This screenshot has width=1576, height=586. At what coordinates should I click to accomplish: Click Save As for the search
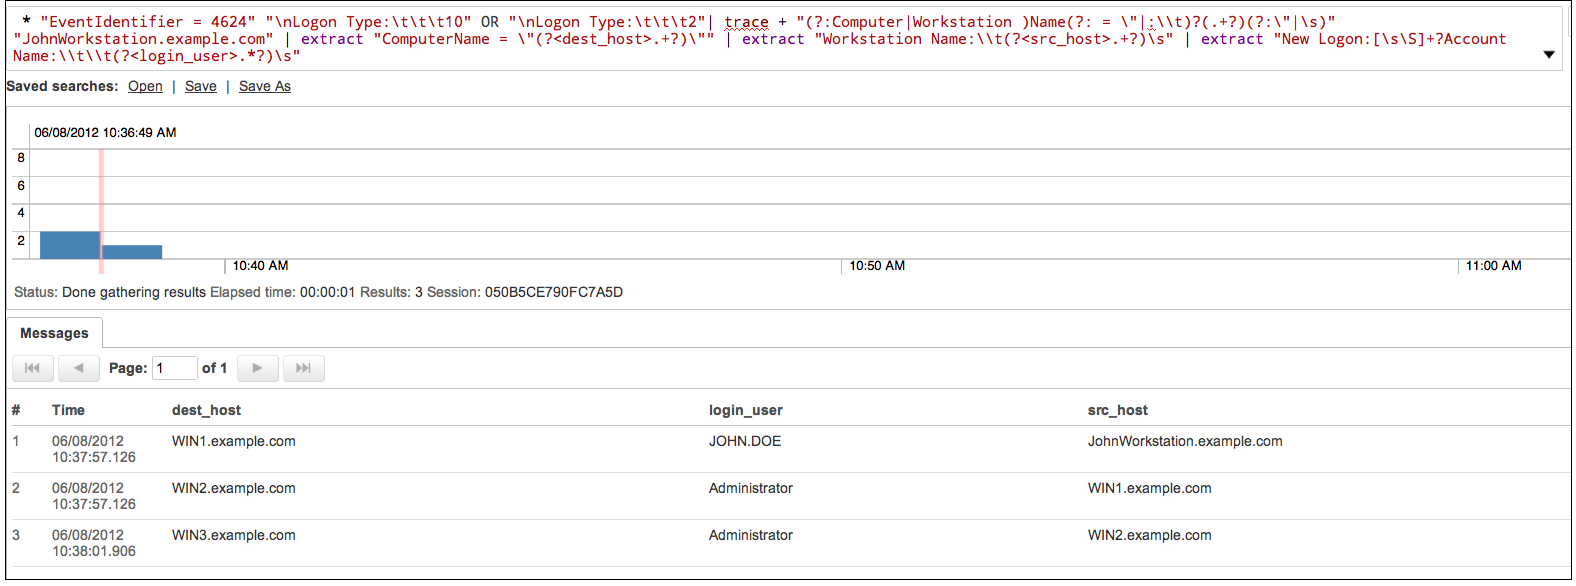click(x=264, y=87)
